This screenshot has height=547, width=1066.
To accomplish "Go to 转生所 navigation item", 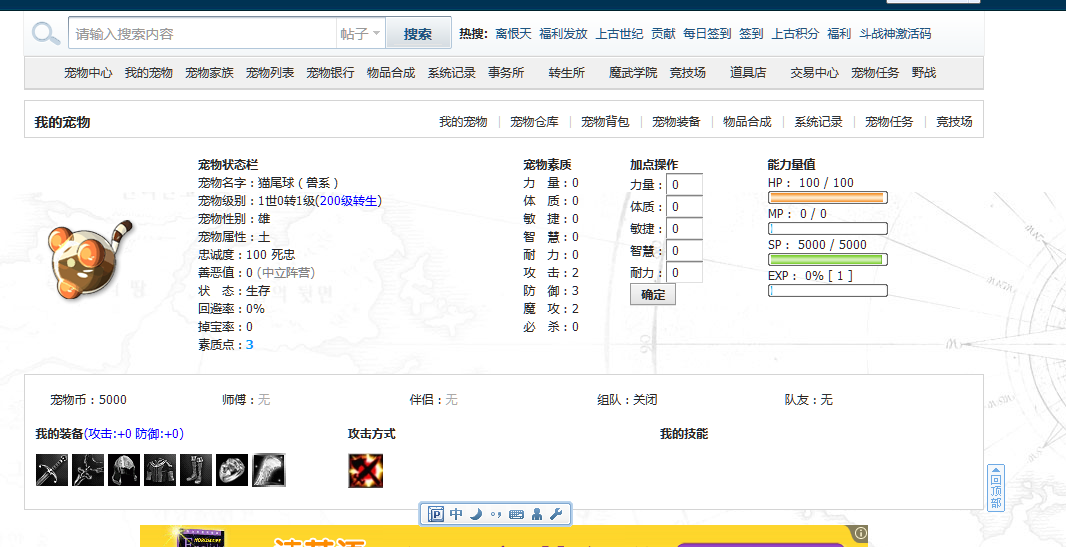I will [x=566, y=73].
